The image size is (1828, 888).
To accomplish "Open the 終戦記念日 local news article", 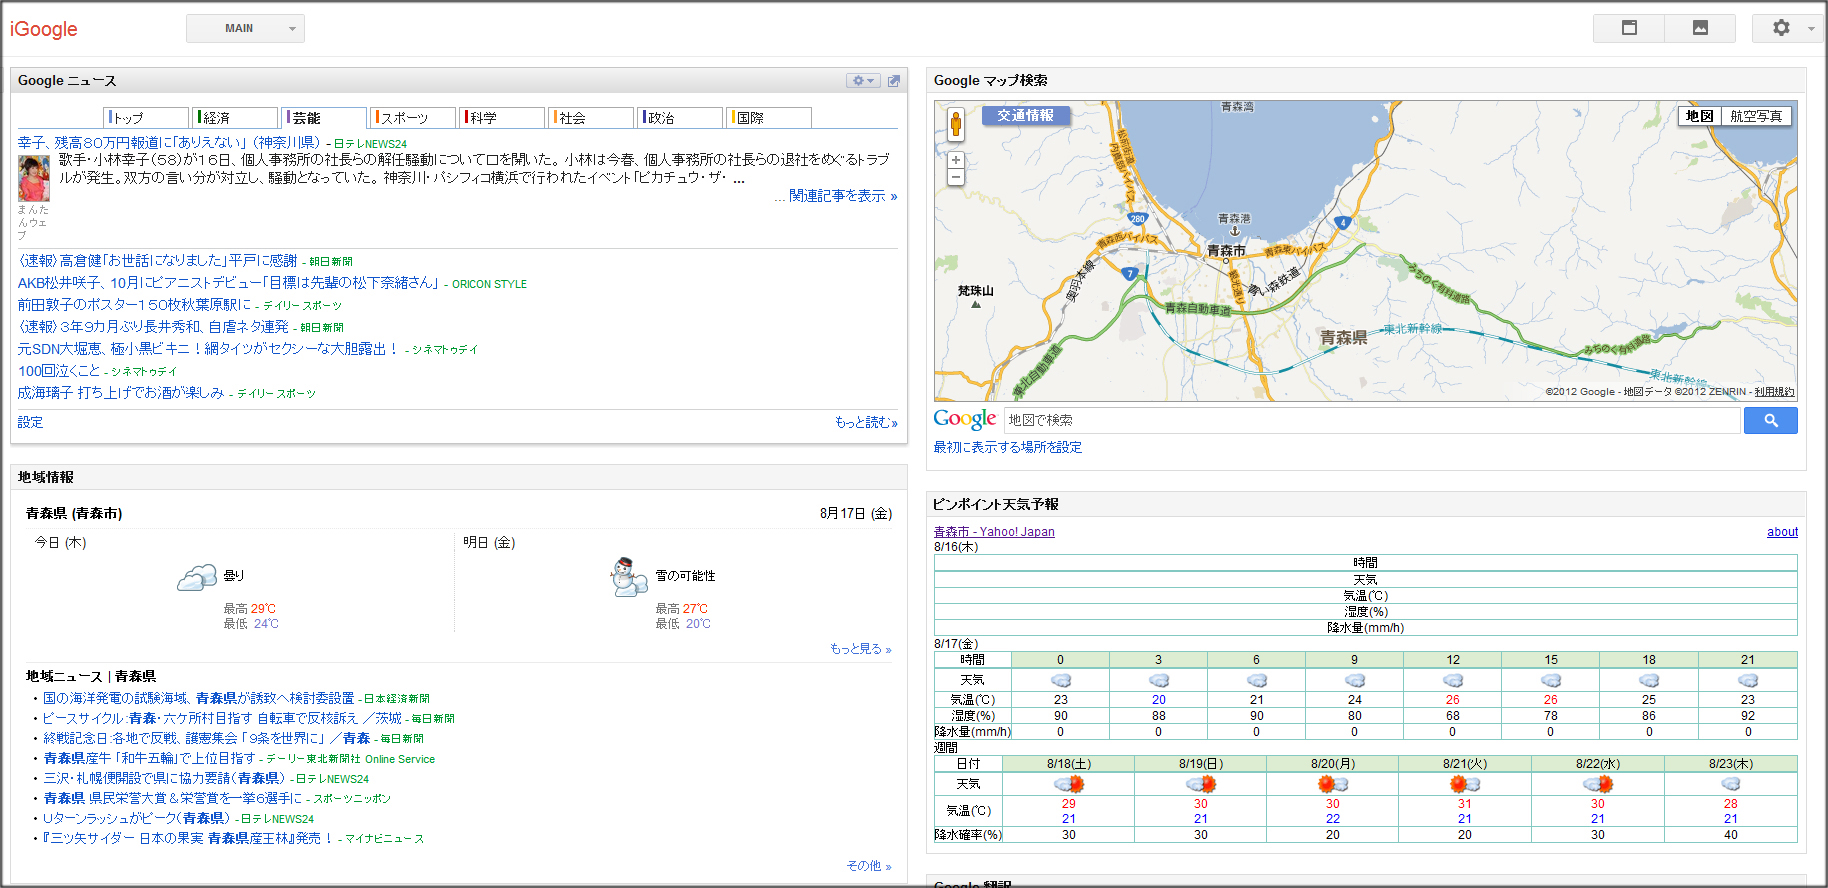I will (x=207, y=738).
